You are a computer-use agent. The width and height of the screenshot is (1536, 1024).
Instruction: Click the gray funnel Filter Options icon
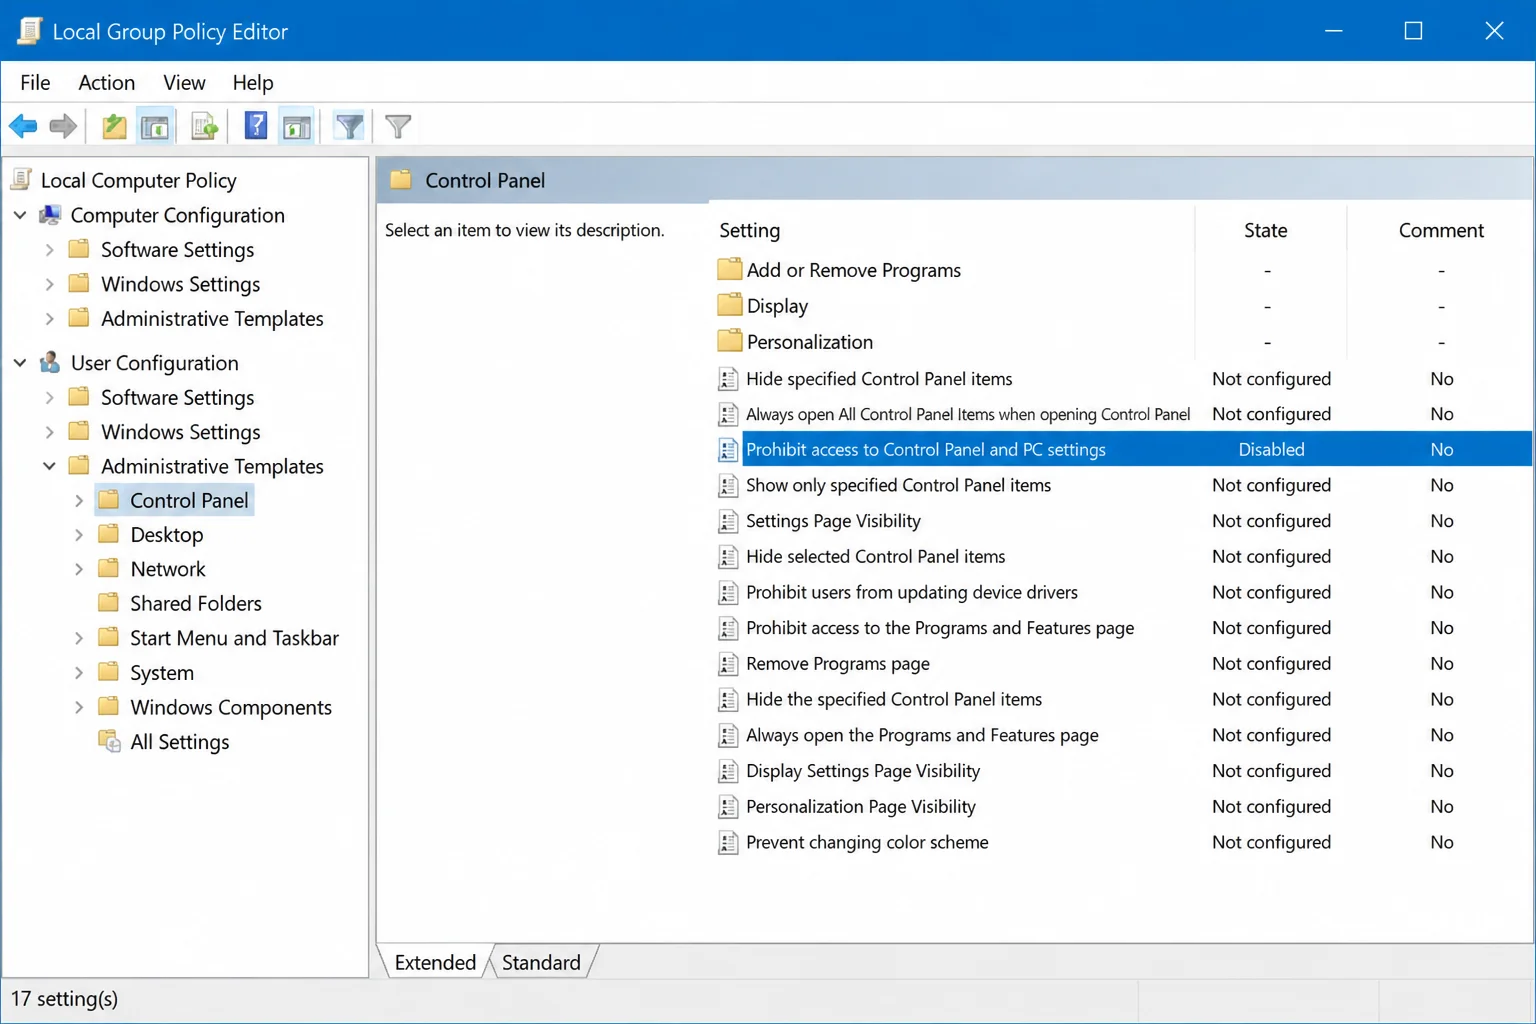[398, 126]
